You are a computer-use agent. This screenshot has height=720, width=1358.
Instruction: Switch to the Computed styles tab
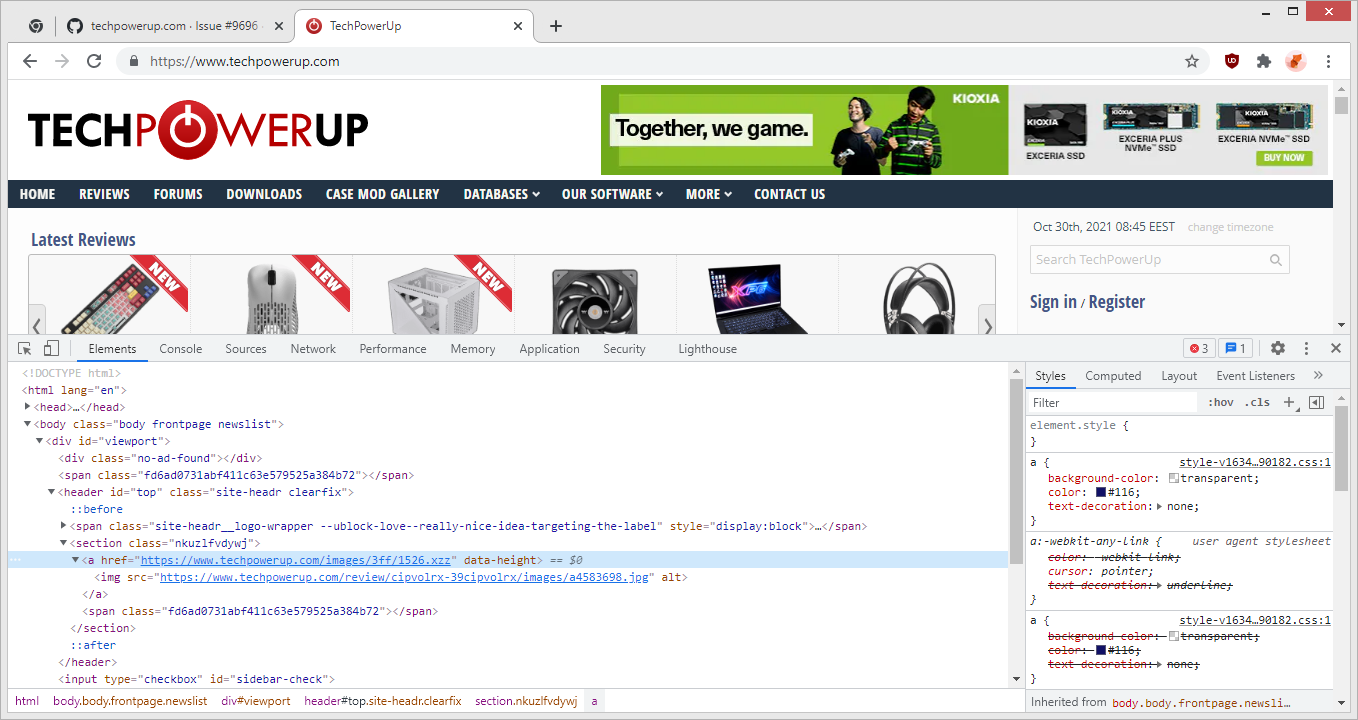(1113, 375)
